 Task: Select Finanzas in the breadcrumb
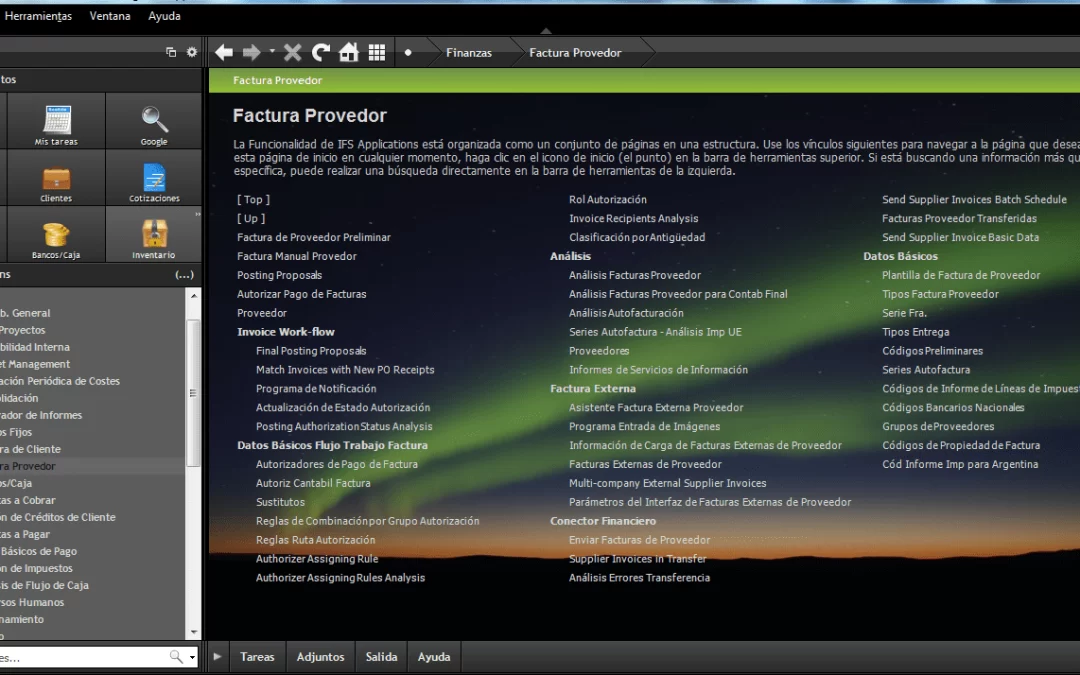pos(468,53)
